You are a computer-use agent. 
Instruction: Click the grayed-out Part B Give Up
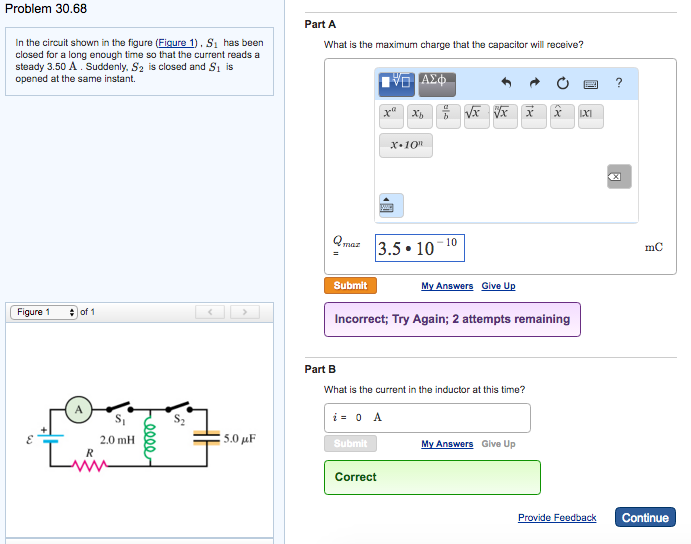pyautogui.click(x=498, y=444)
